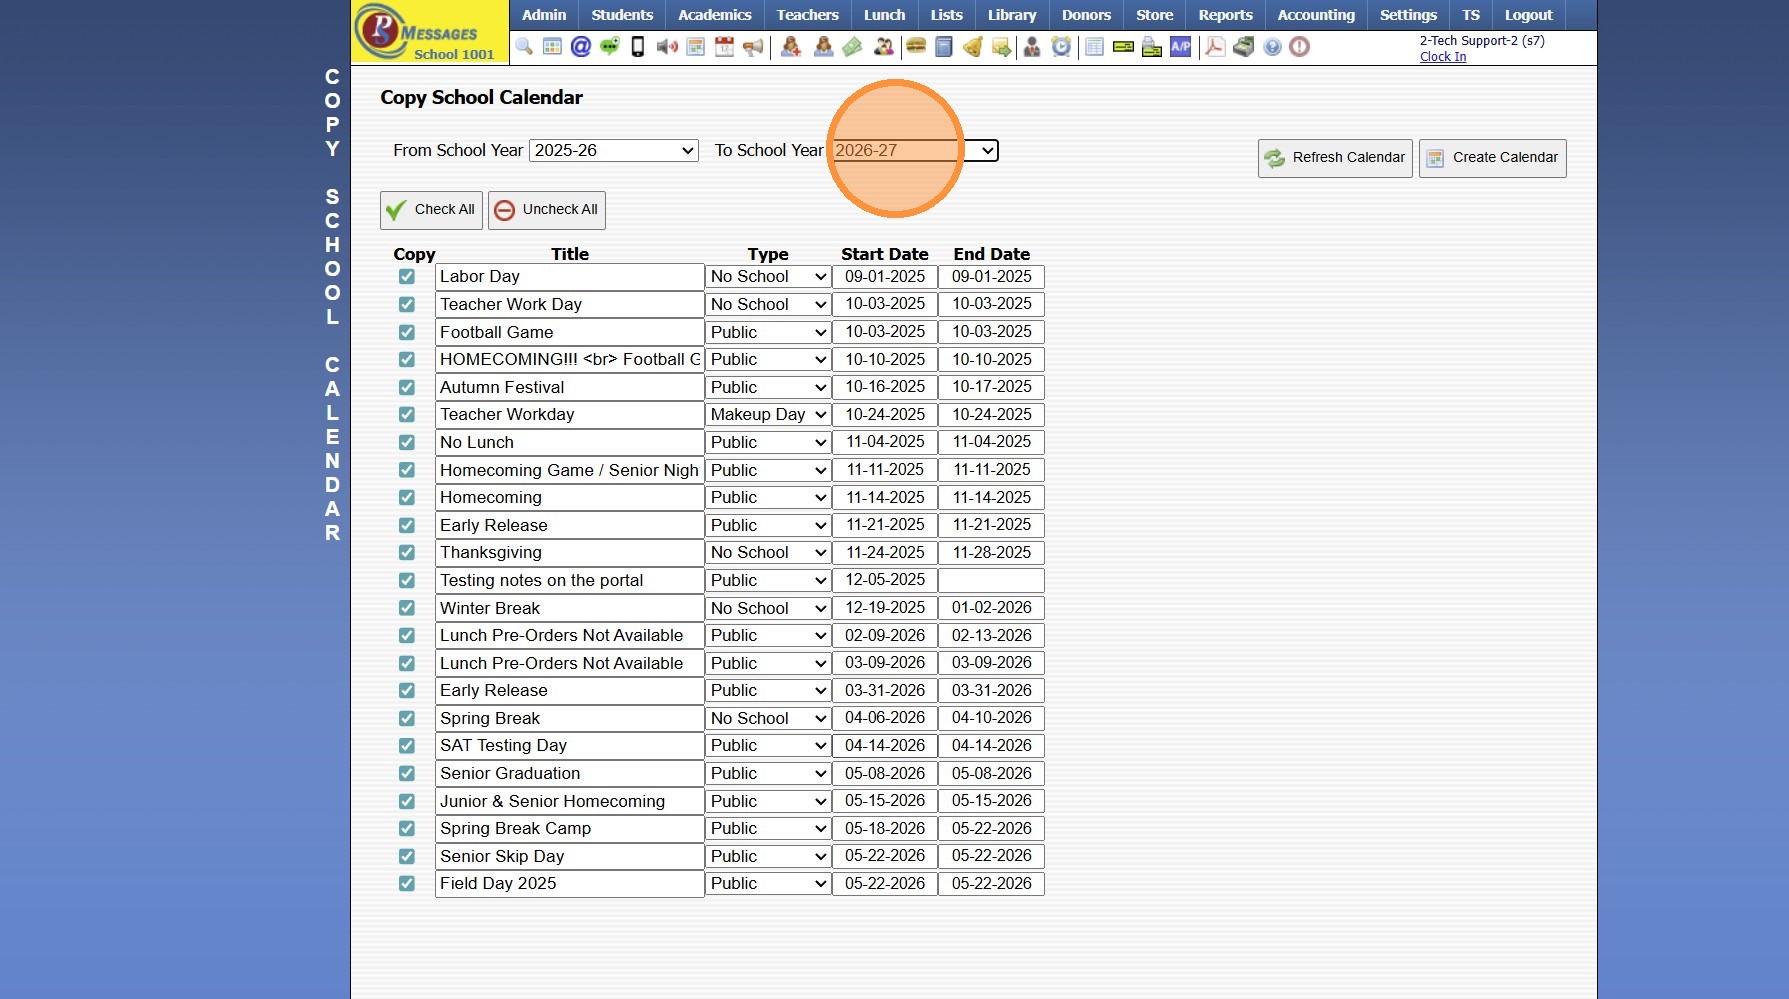This screenshot has width=1789, height=999.
Task: Click the two-people family icon
Action: [884, 47]
